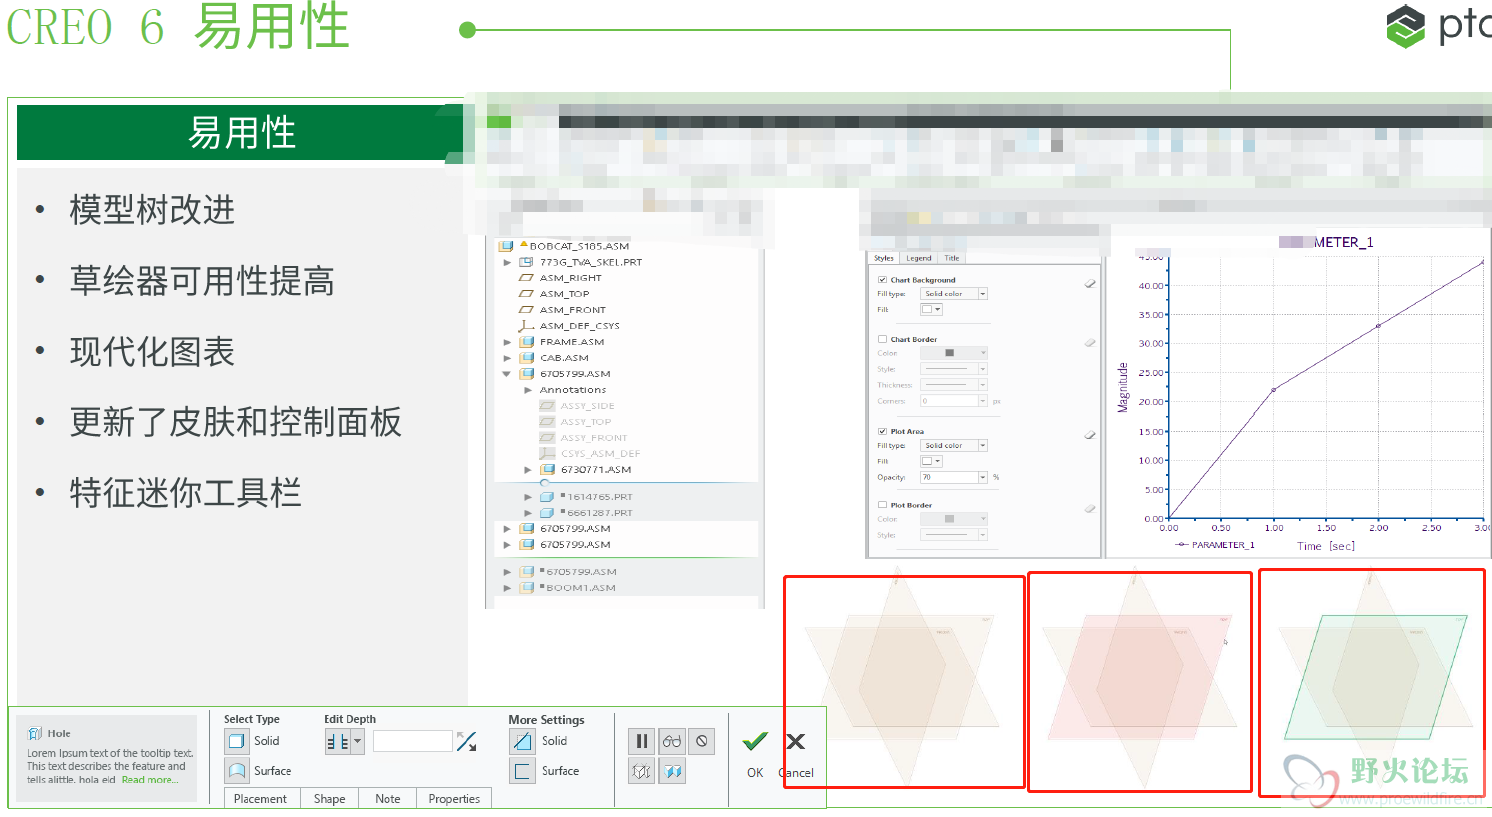
Task: Expand the CAB.ASM tree node
Action: tap(507, 358)
